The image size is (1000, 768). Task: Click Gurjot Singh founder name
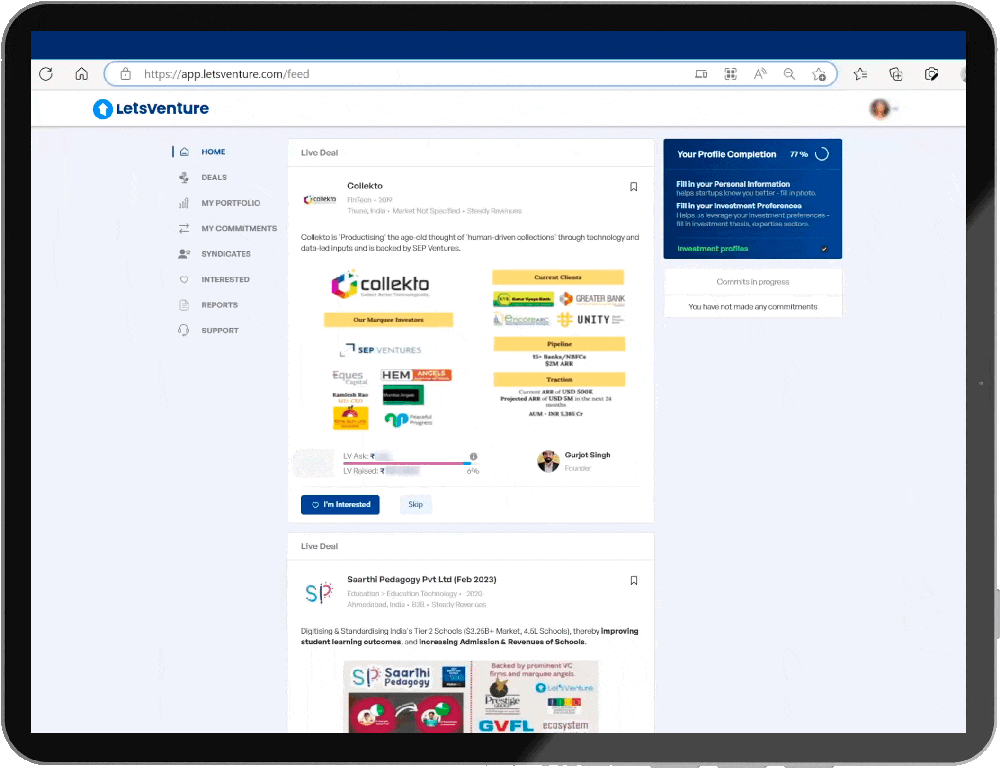point(587,455)
